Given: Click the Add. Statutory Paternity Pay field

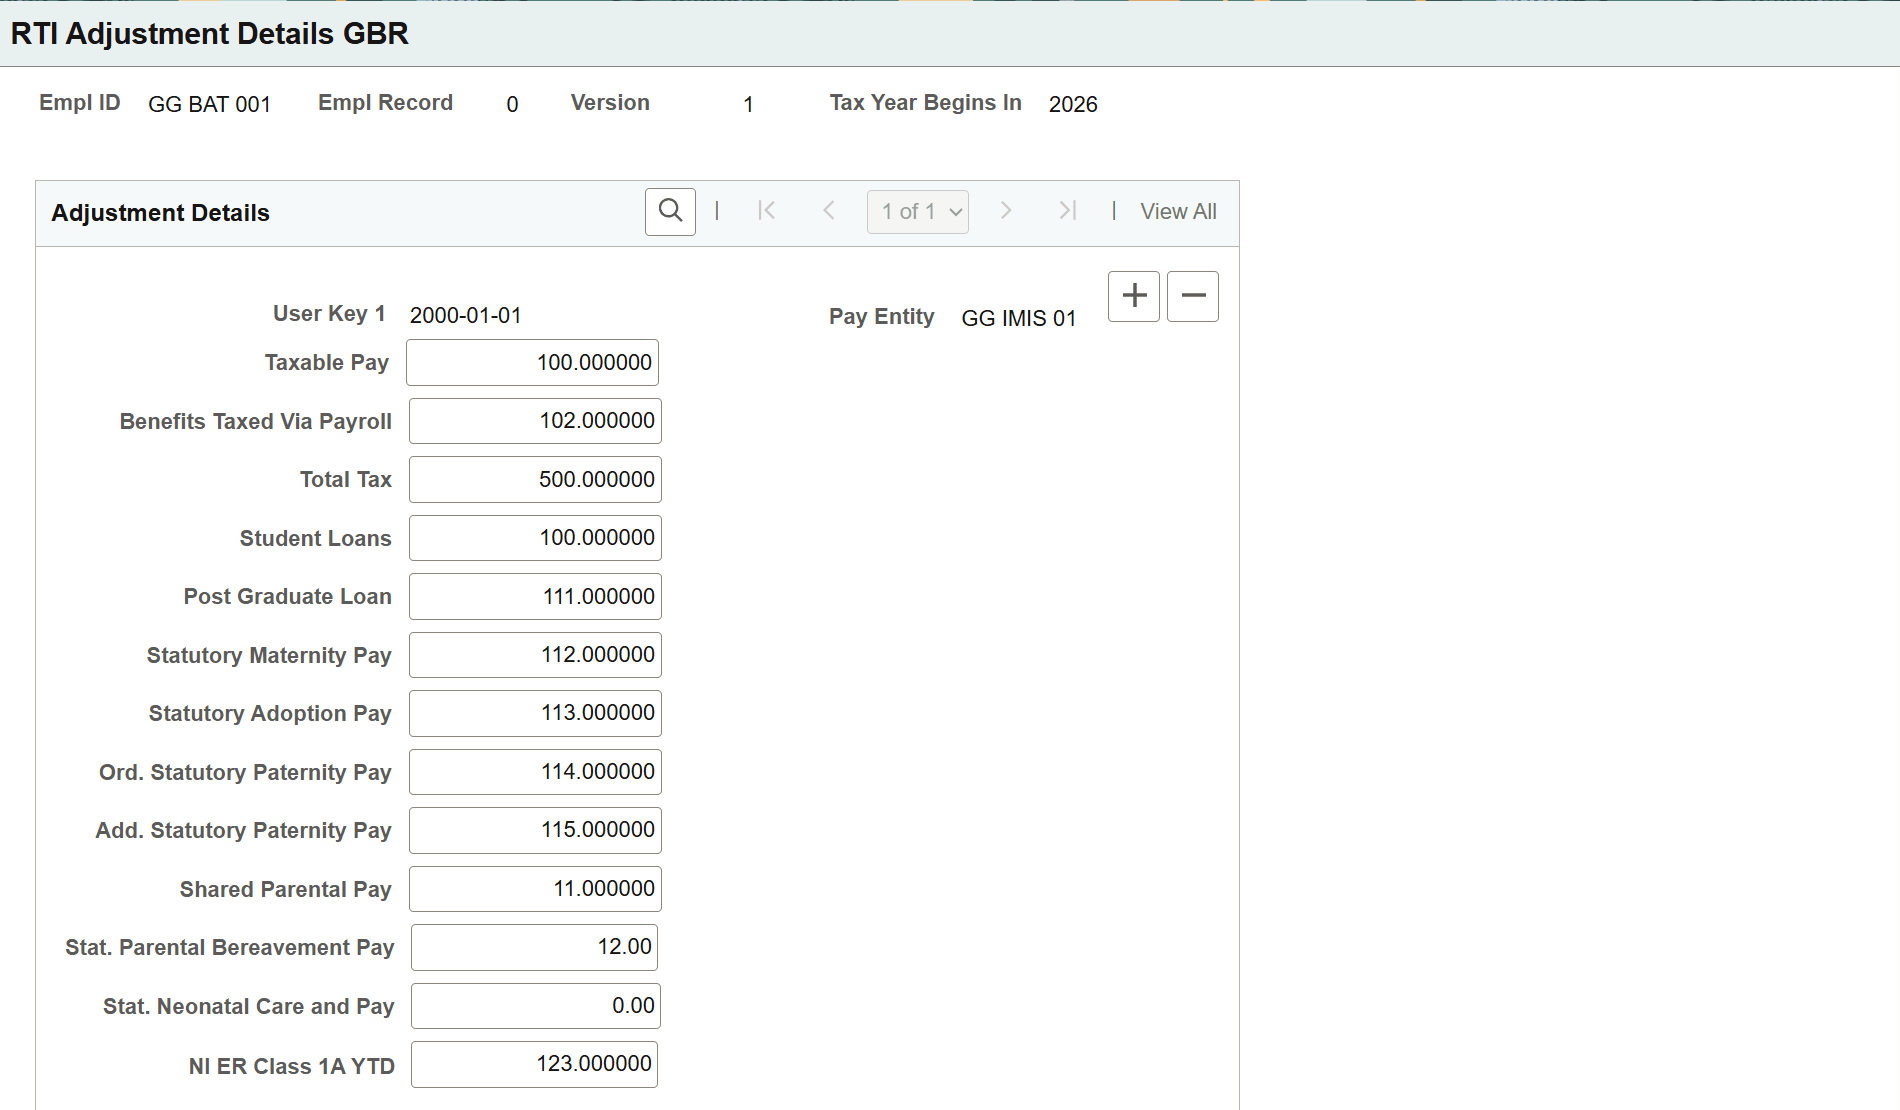Looking at the screenshot, I should (x=535, y=830).
